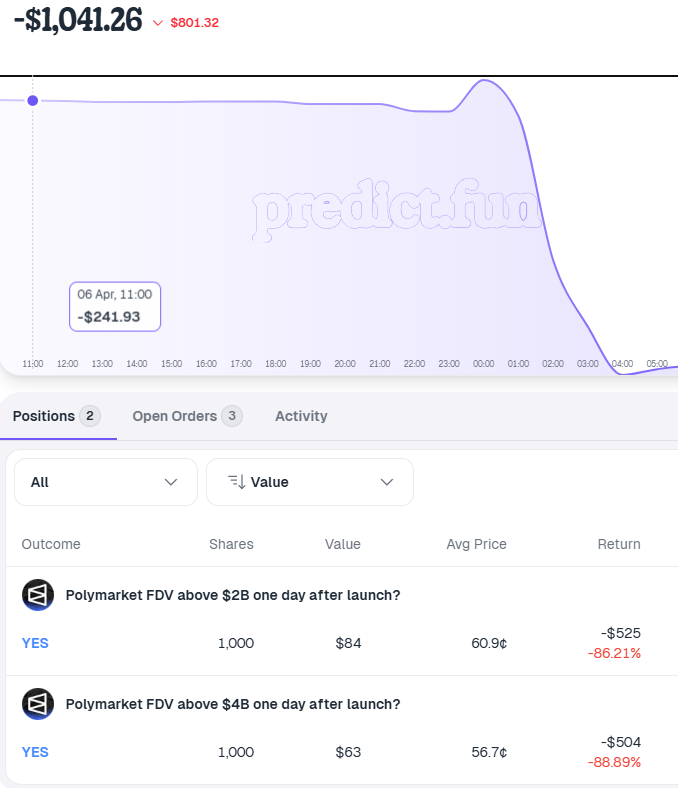
Task: Click the Open Orders count badge 3
Action: [232, 416]
